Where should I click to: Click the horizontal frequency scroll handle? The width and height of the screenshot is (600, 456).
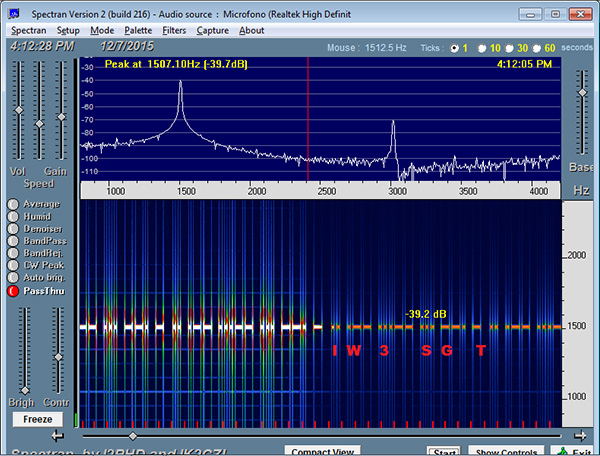133,436
